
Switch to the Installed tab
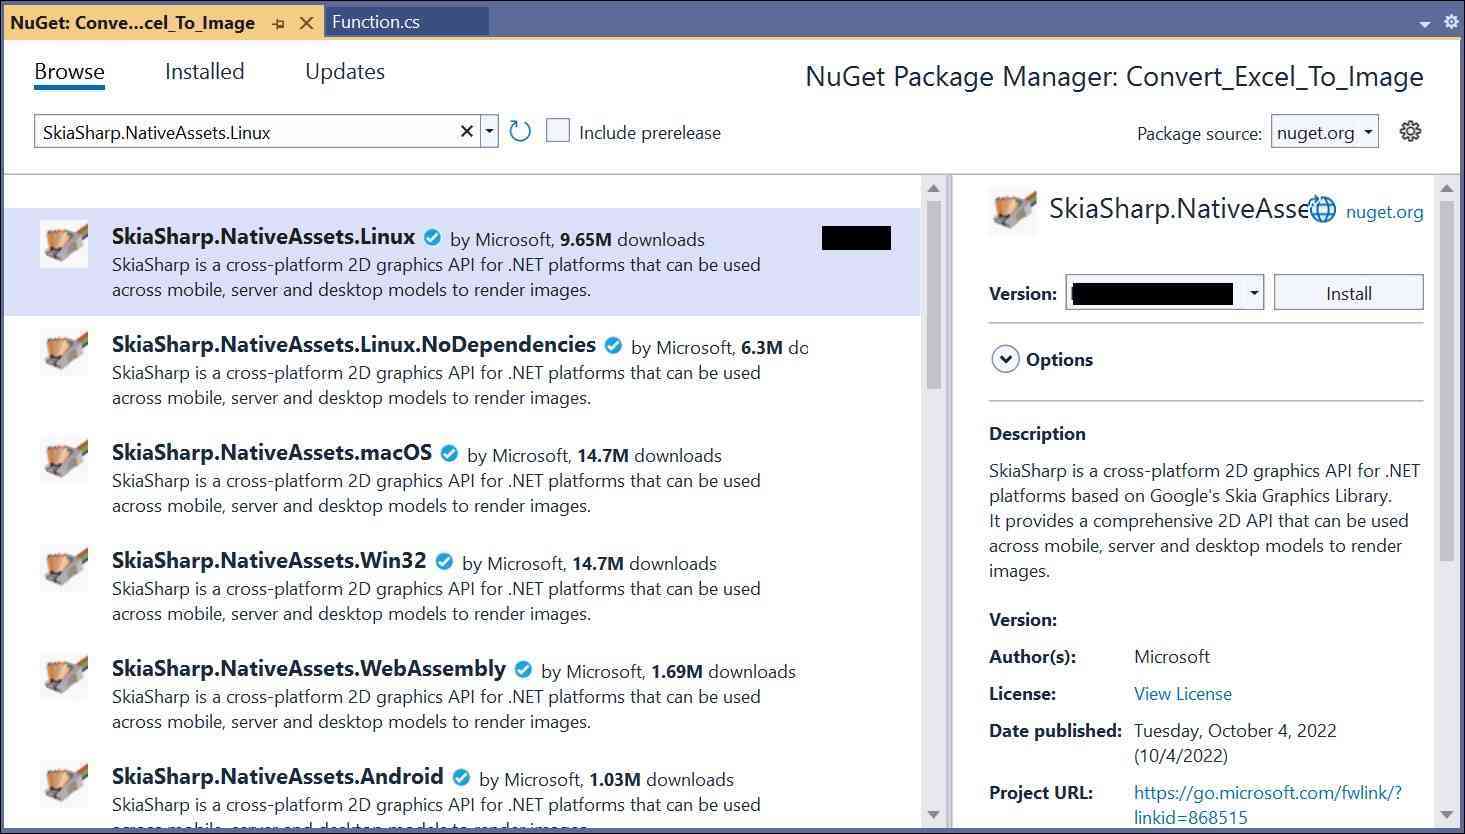click(x=204, y=72)
